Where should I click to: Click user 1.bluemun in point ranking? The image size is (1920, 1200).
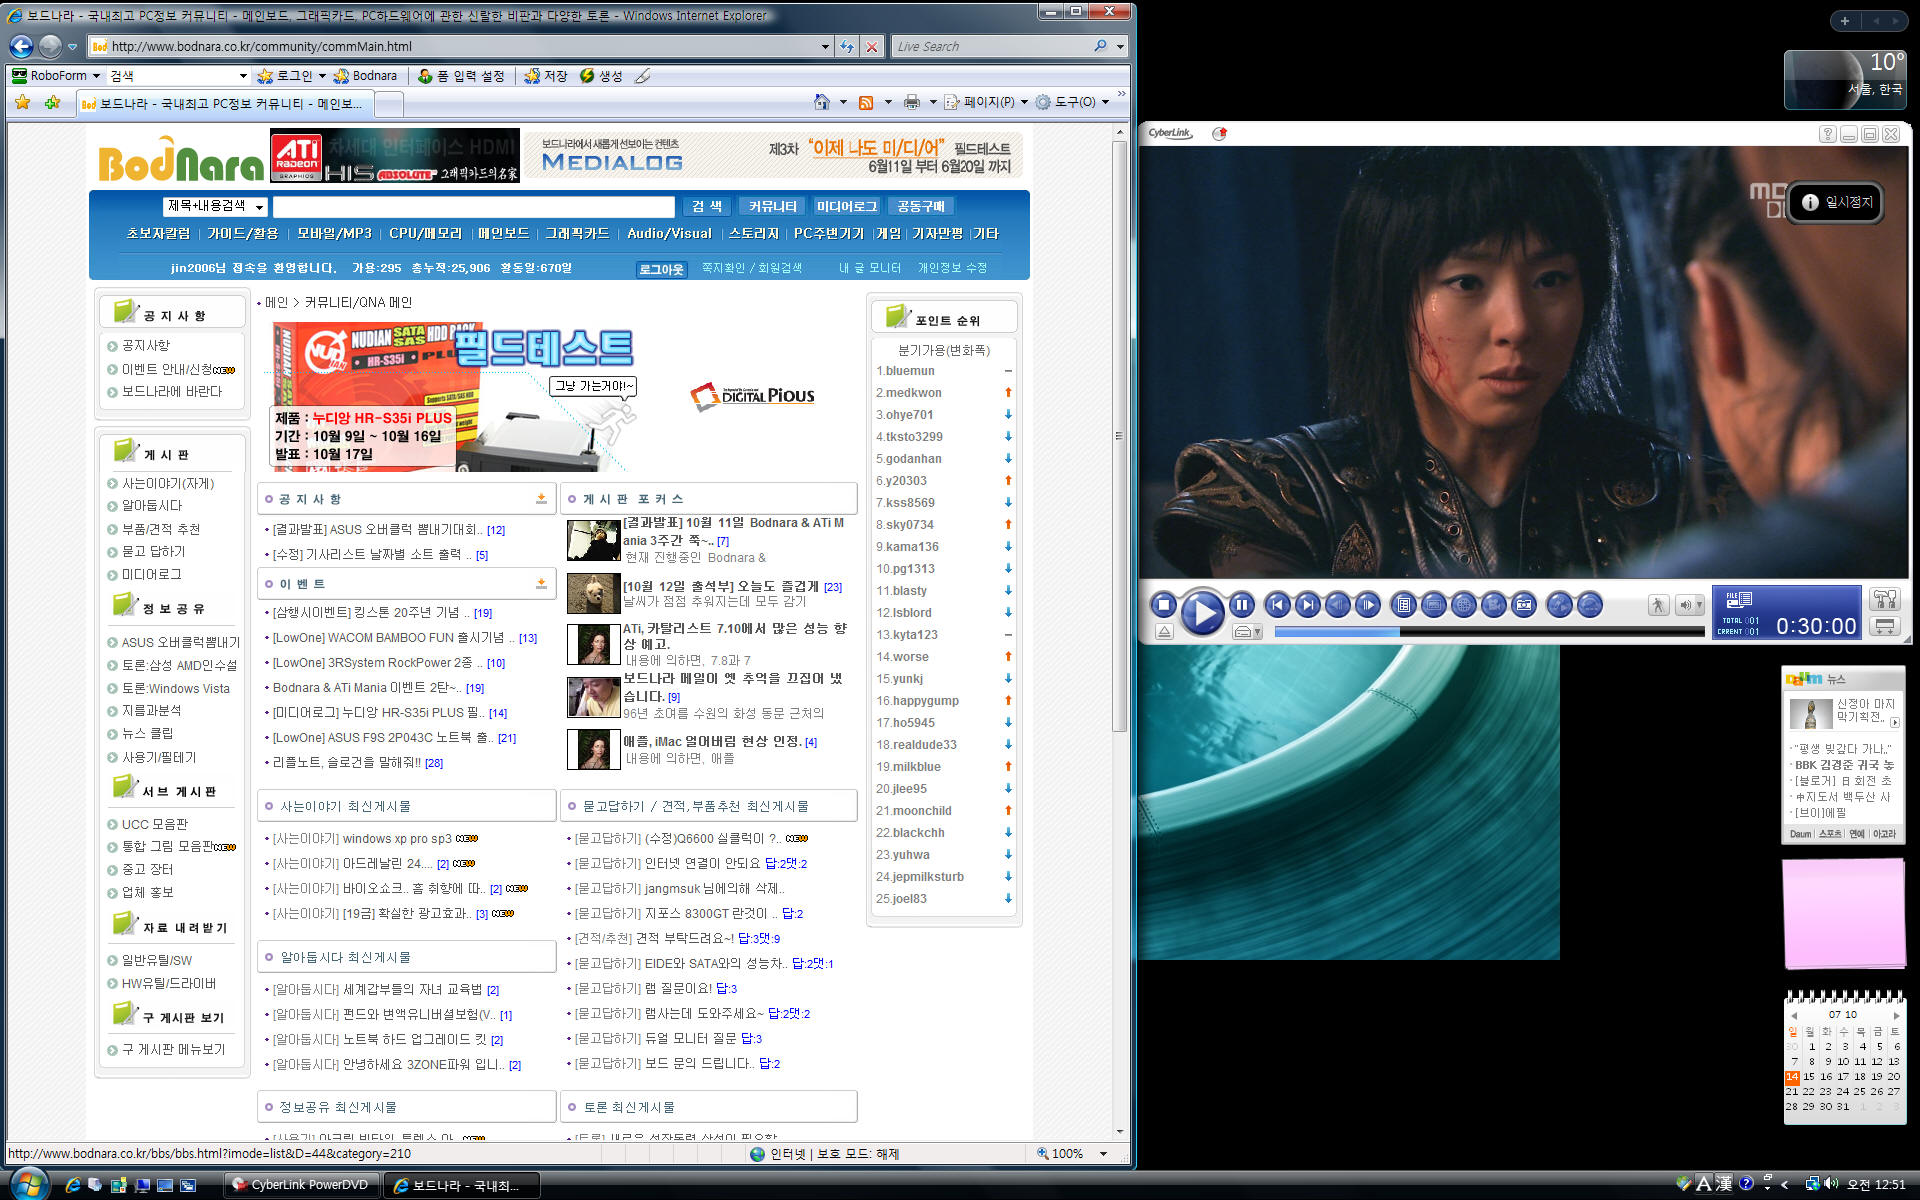click(x=905, y=371)
